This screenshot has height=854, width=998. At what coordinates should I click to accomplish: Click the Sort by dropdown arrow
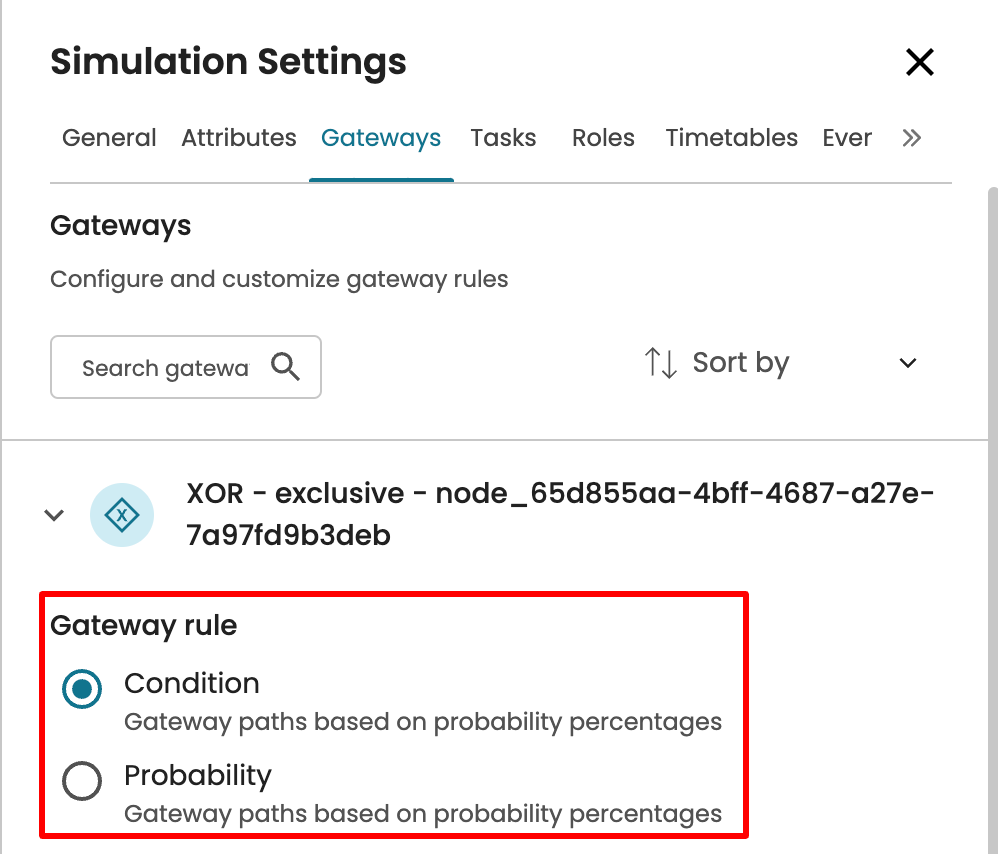click(x=908, y=363)
